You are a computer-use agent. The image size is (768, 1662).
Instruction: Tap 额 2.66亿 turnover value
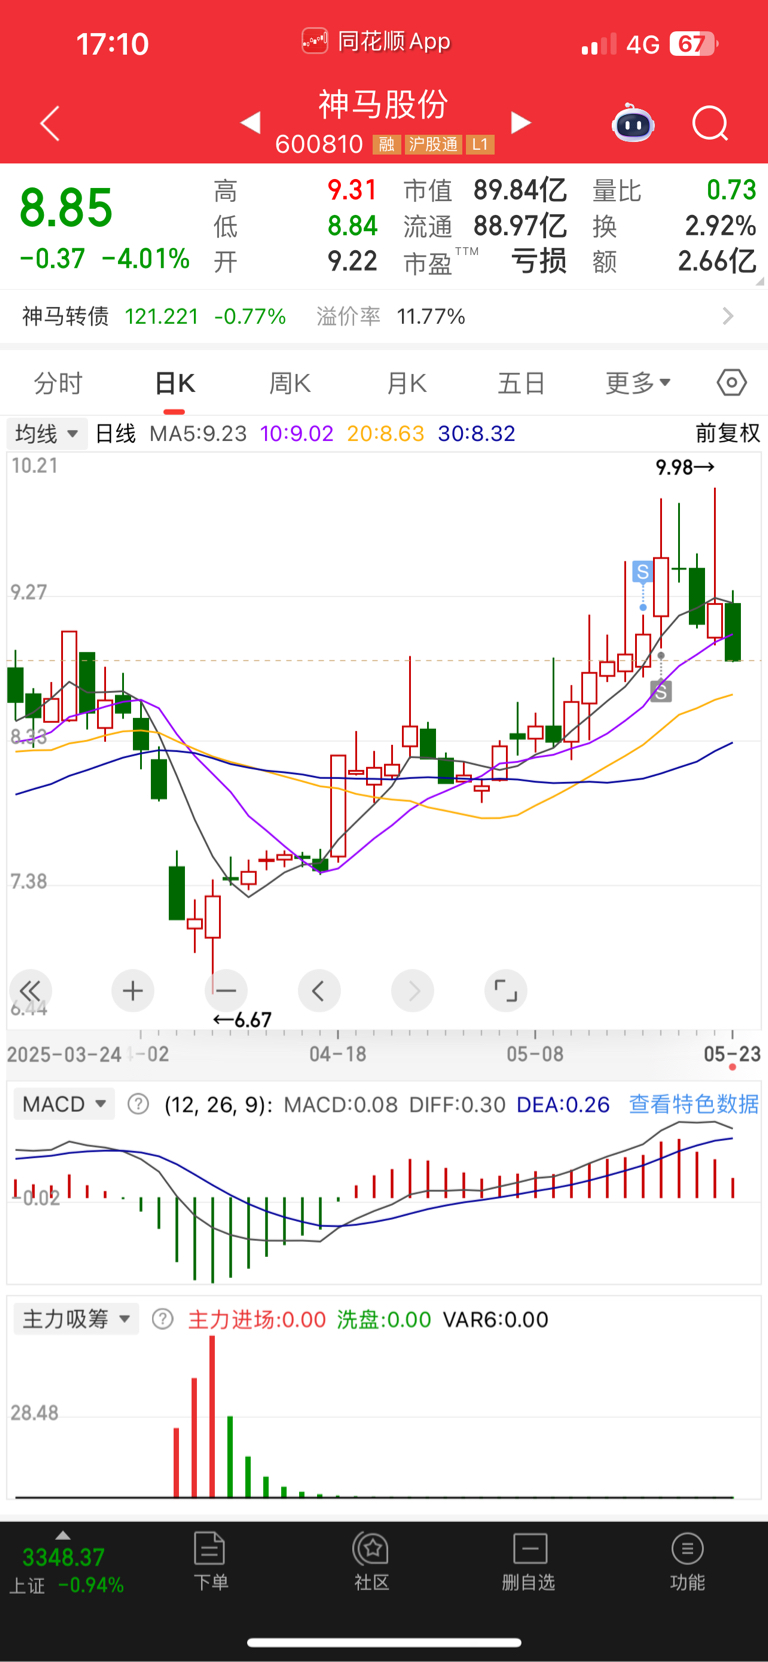click(716, 261)
